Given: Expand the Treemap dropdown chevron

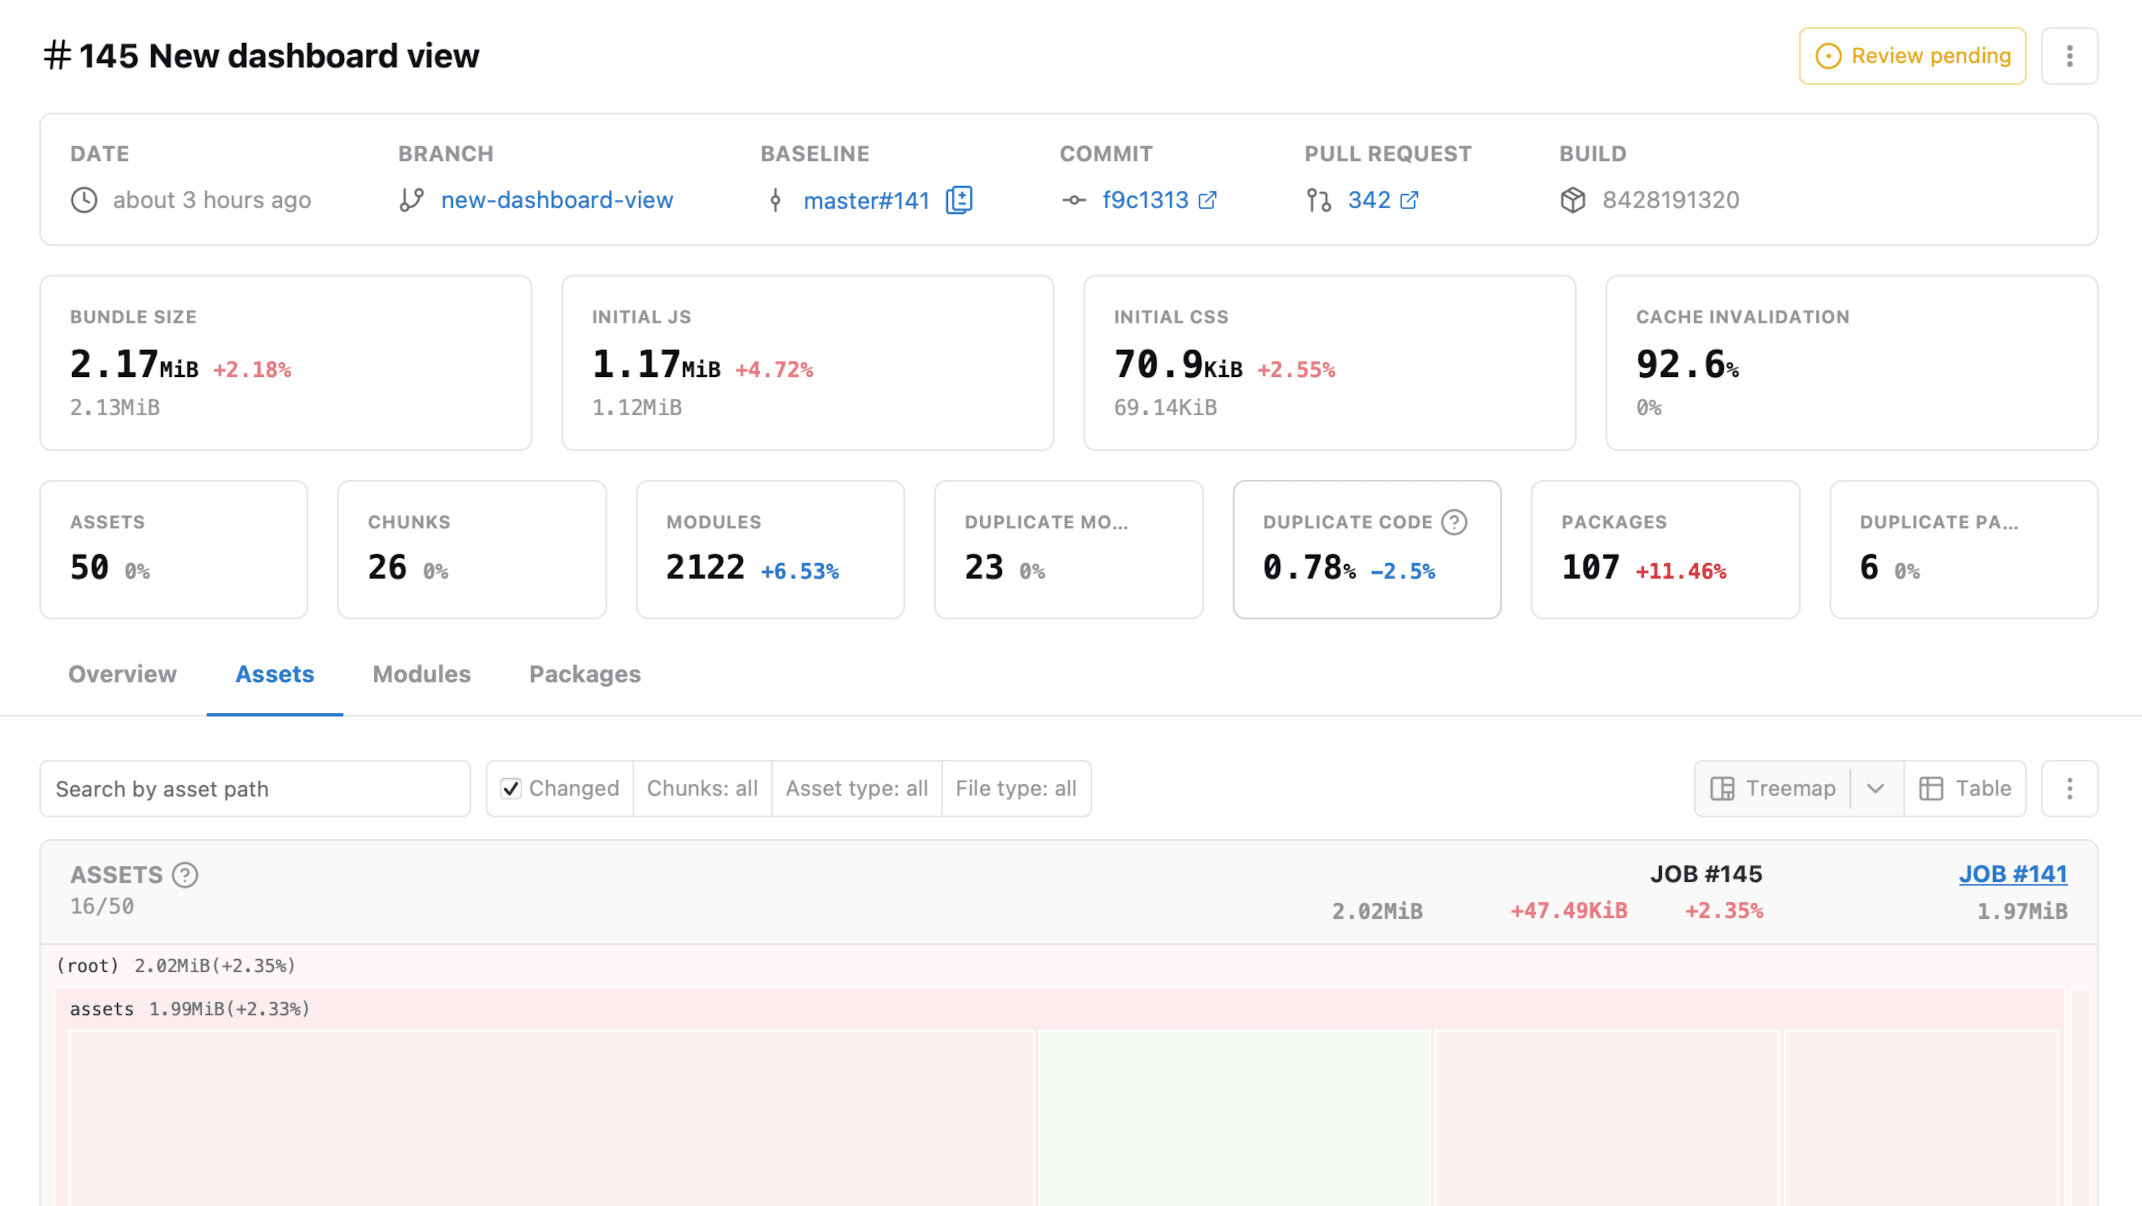Looking at the screenshot, I should point(1876,789).
